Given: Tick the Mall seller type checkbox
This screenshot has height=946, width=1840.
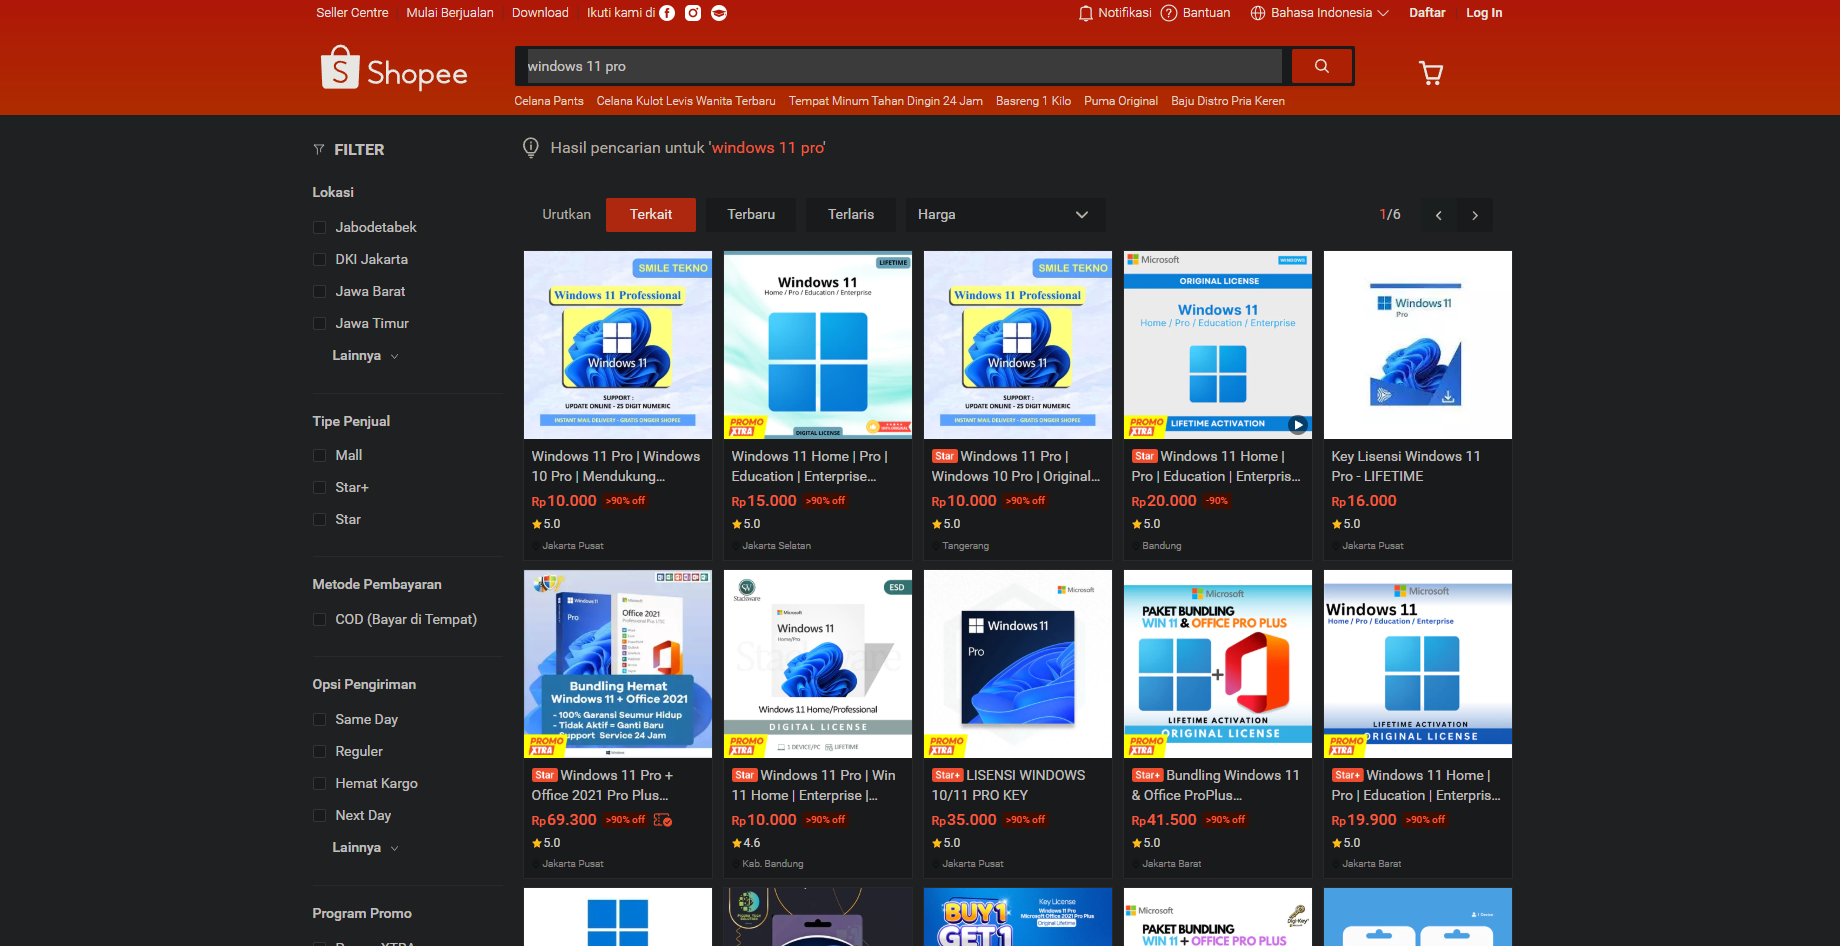Looking at the screenshot, I should (320, 456).
